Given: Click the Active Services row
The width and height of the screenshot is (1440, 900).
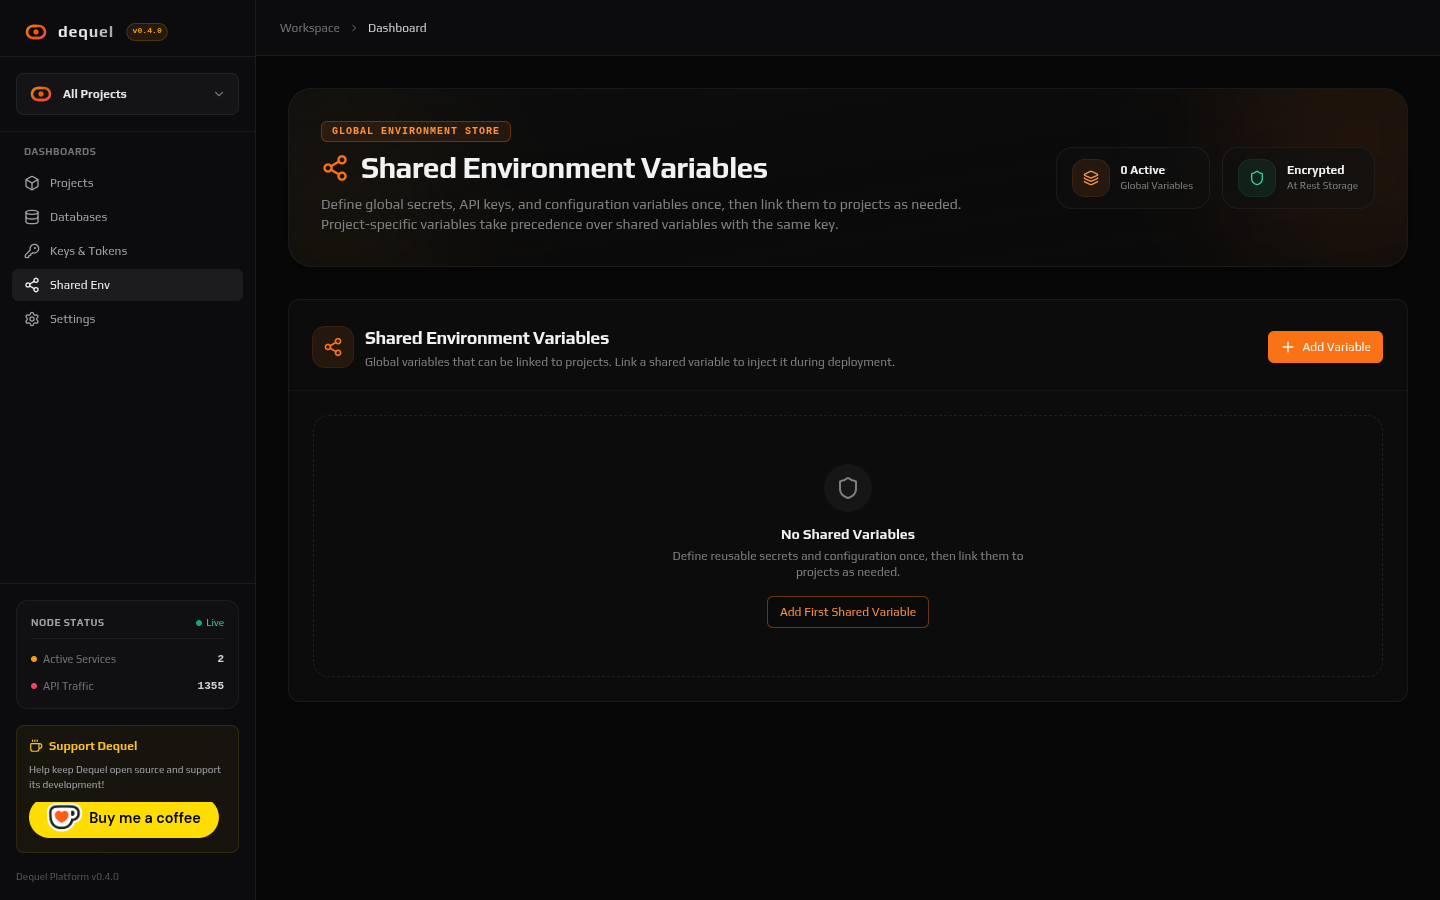Looking at the screenshot, I should click(x=127, y=659).
